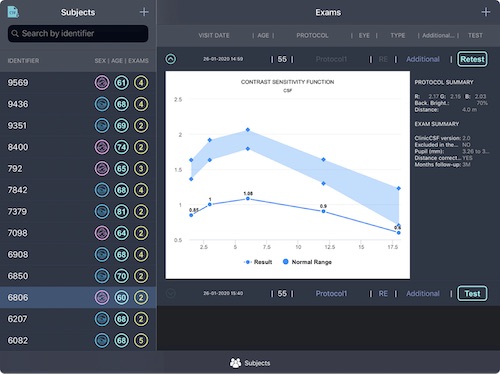Click sex icon for subject 6806
This screenshot has height=375, width=500.
(x=102, y=297)
